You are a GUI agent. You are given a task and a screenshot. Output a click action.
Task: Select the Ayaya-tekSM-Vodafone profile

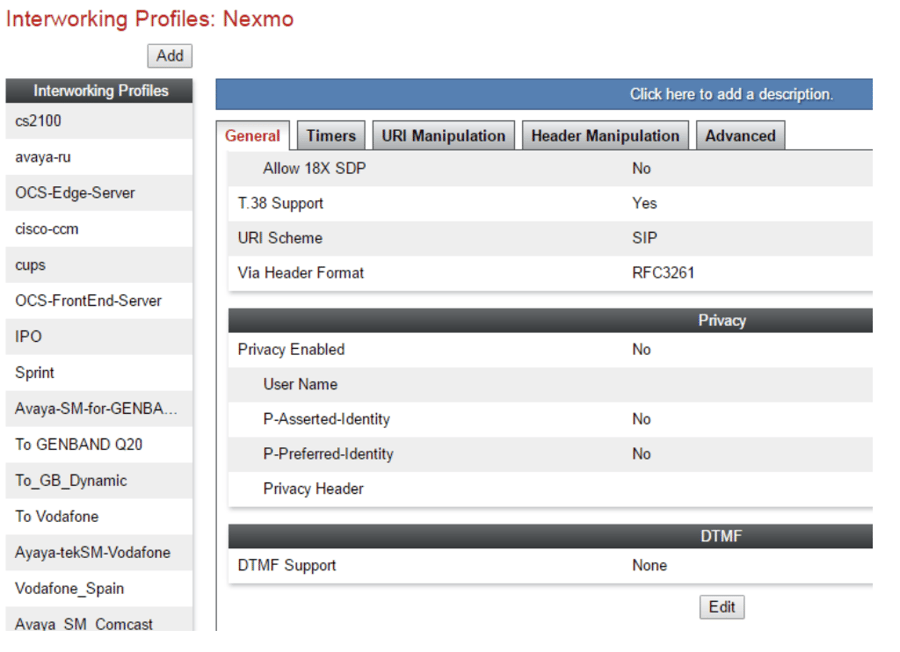pos(99,553)
